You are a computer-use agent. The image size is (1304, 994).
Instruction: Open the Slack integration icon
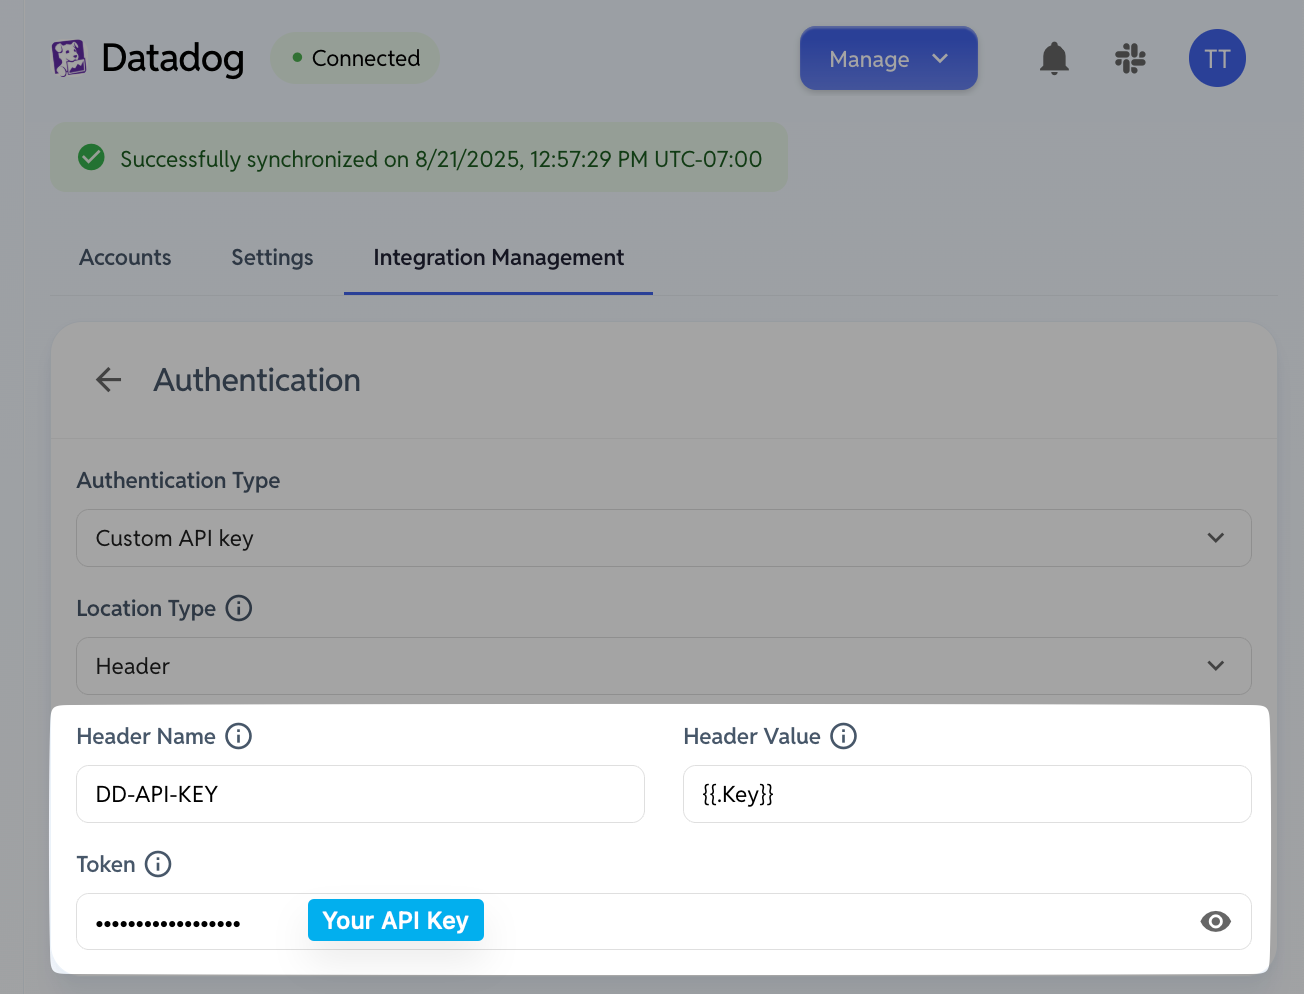(1130, 58)
